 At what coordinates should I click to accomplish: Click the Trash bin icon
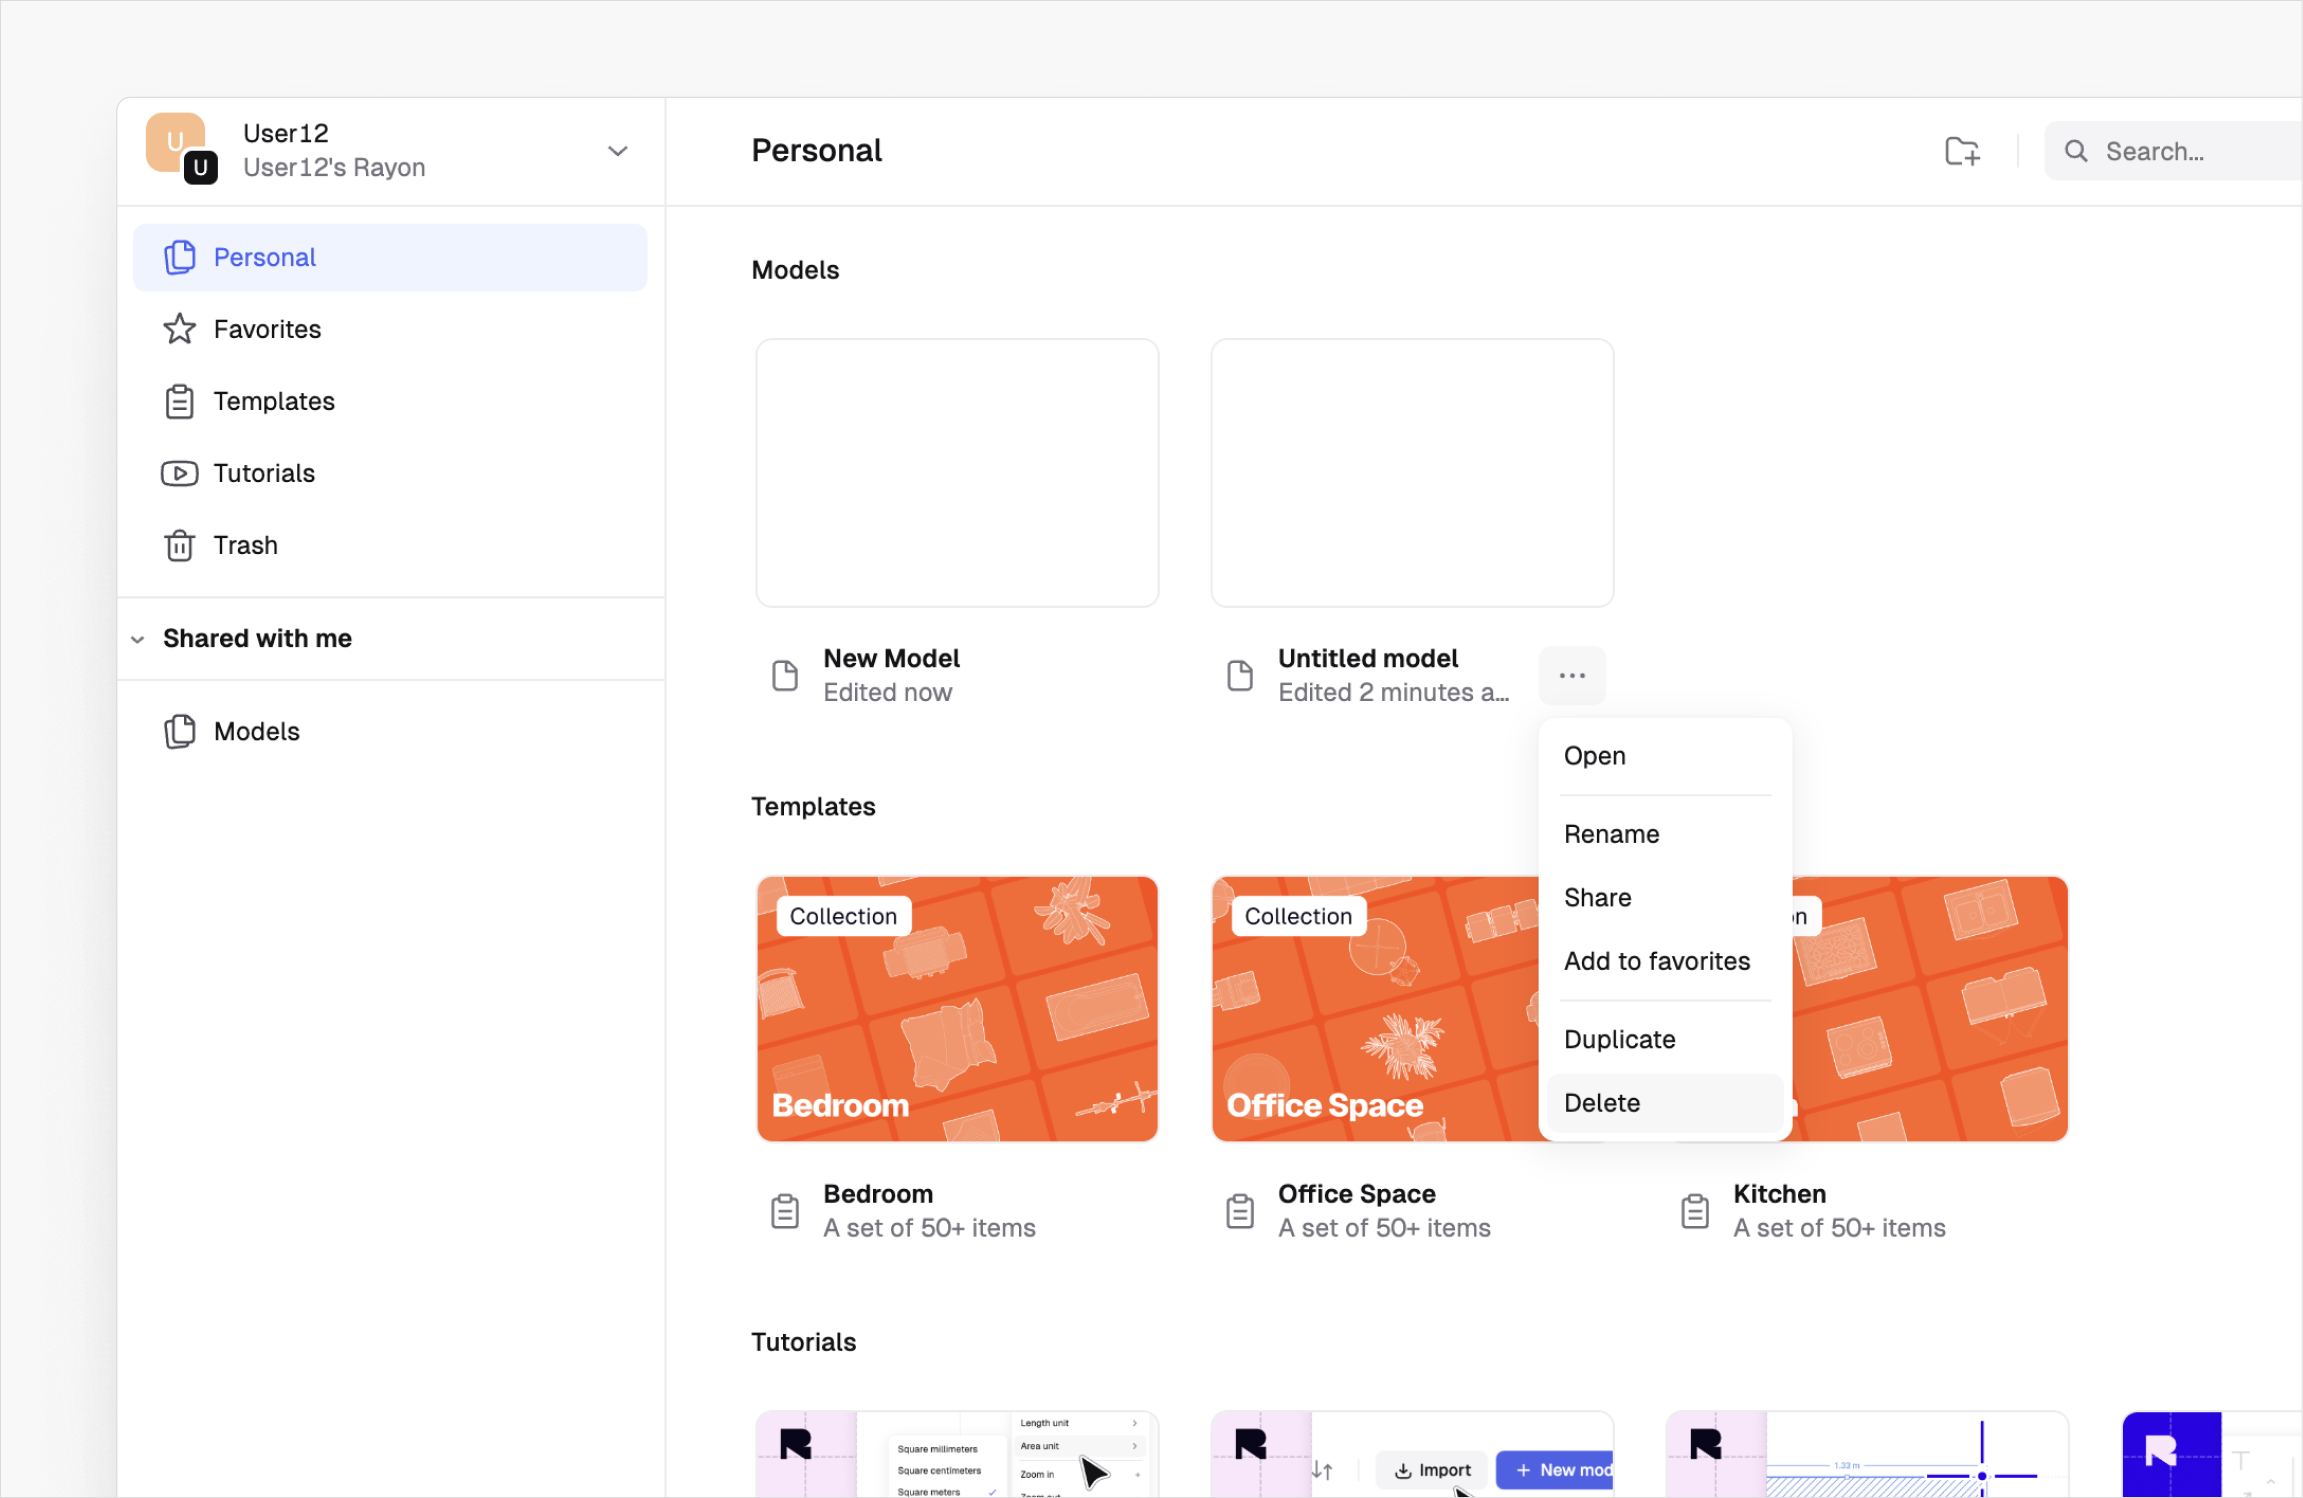(179, 545)
